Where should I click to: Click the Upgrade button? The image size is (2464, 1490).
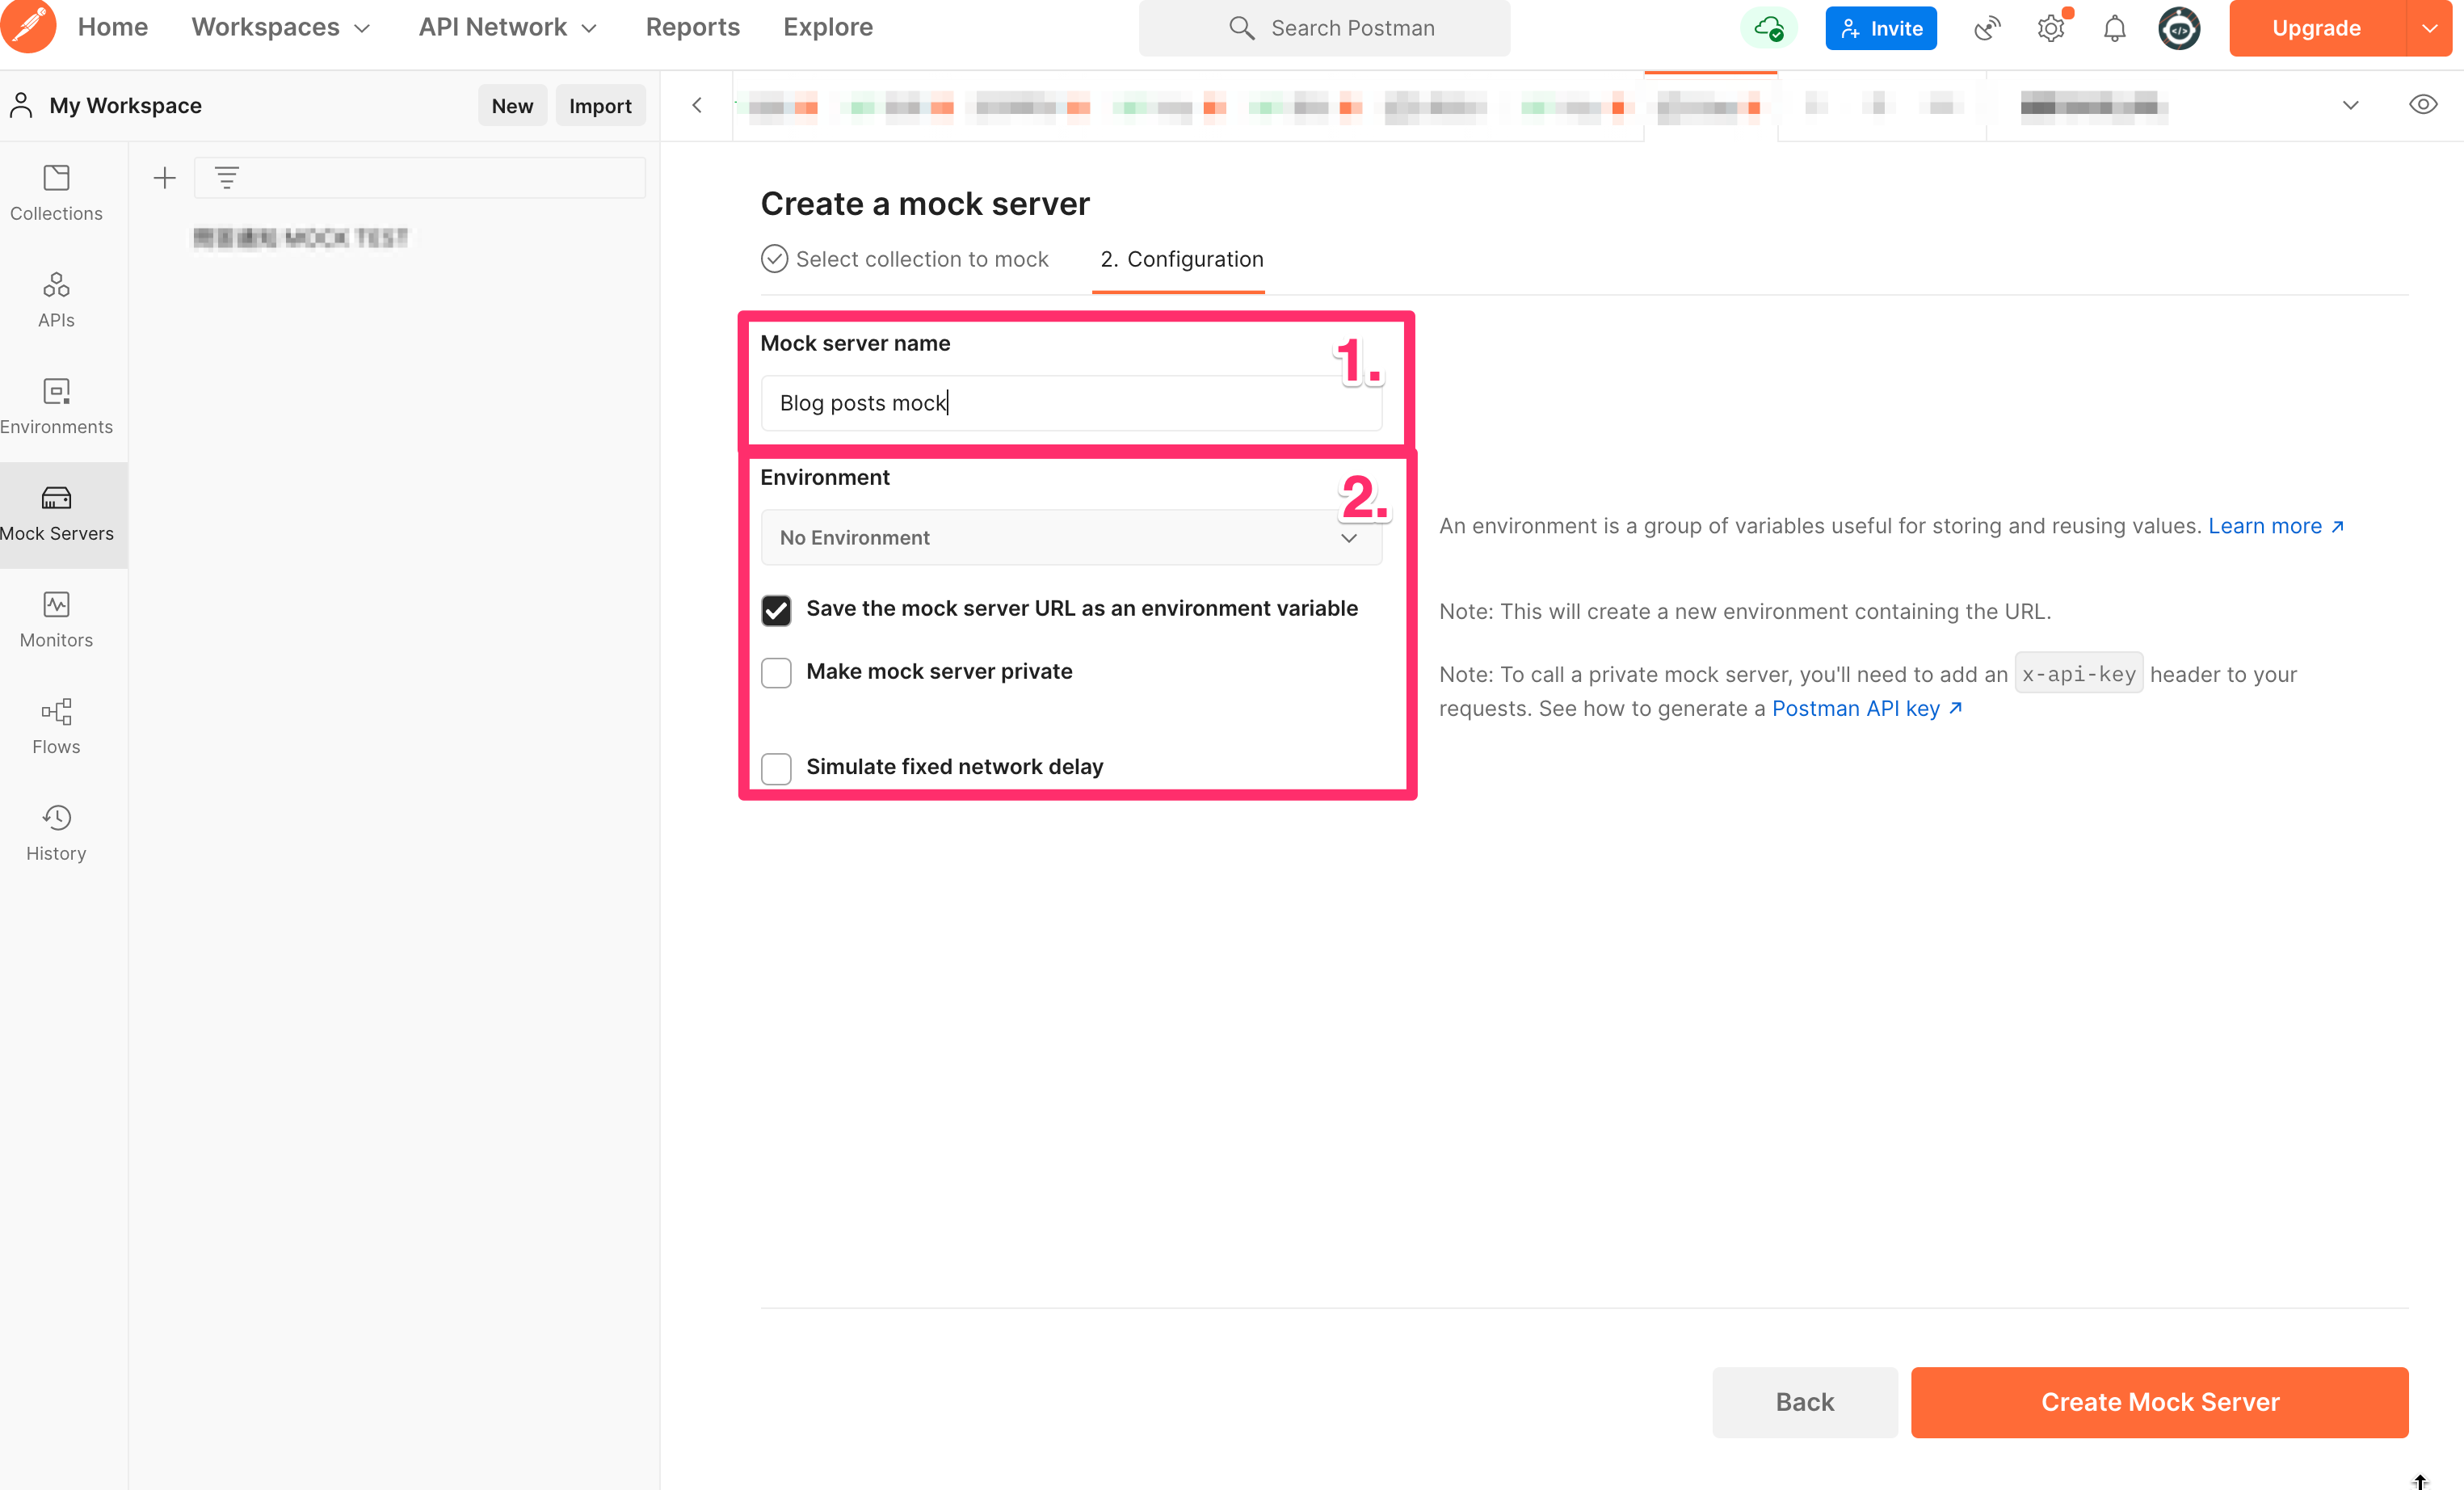click(x=2316, y=28)
